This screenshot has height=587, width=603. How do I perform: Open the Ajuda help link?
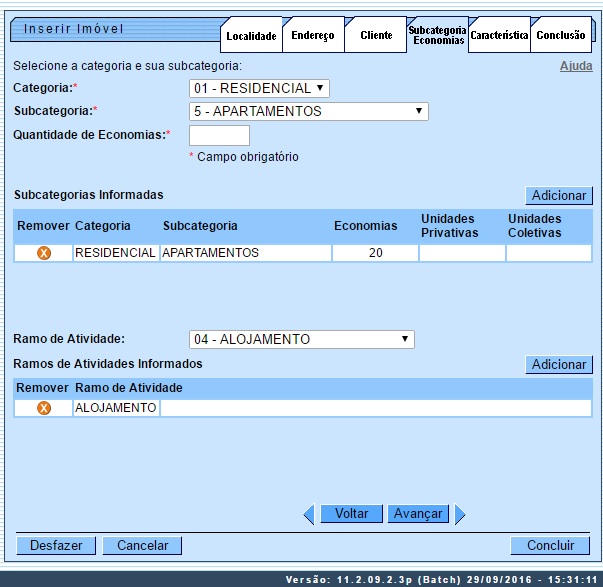click(x=575, y=66)
